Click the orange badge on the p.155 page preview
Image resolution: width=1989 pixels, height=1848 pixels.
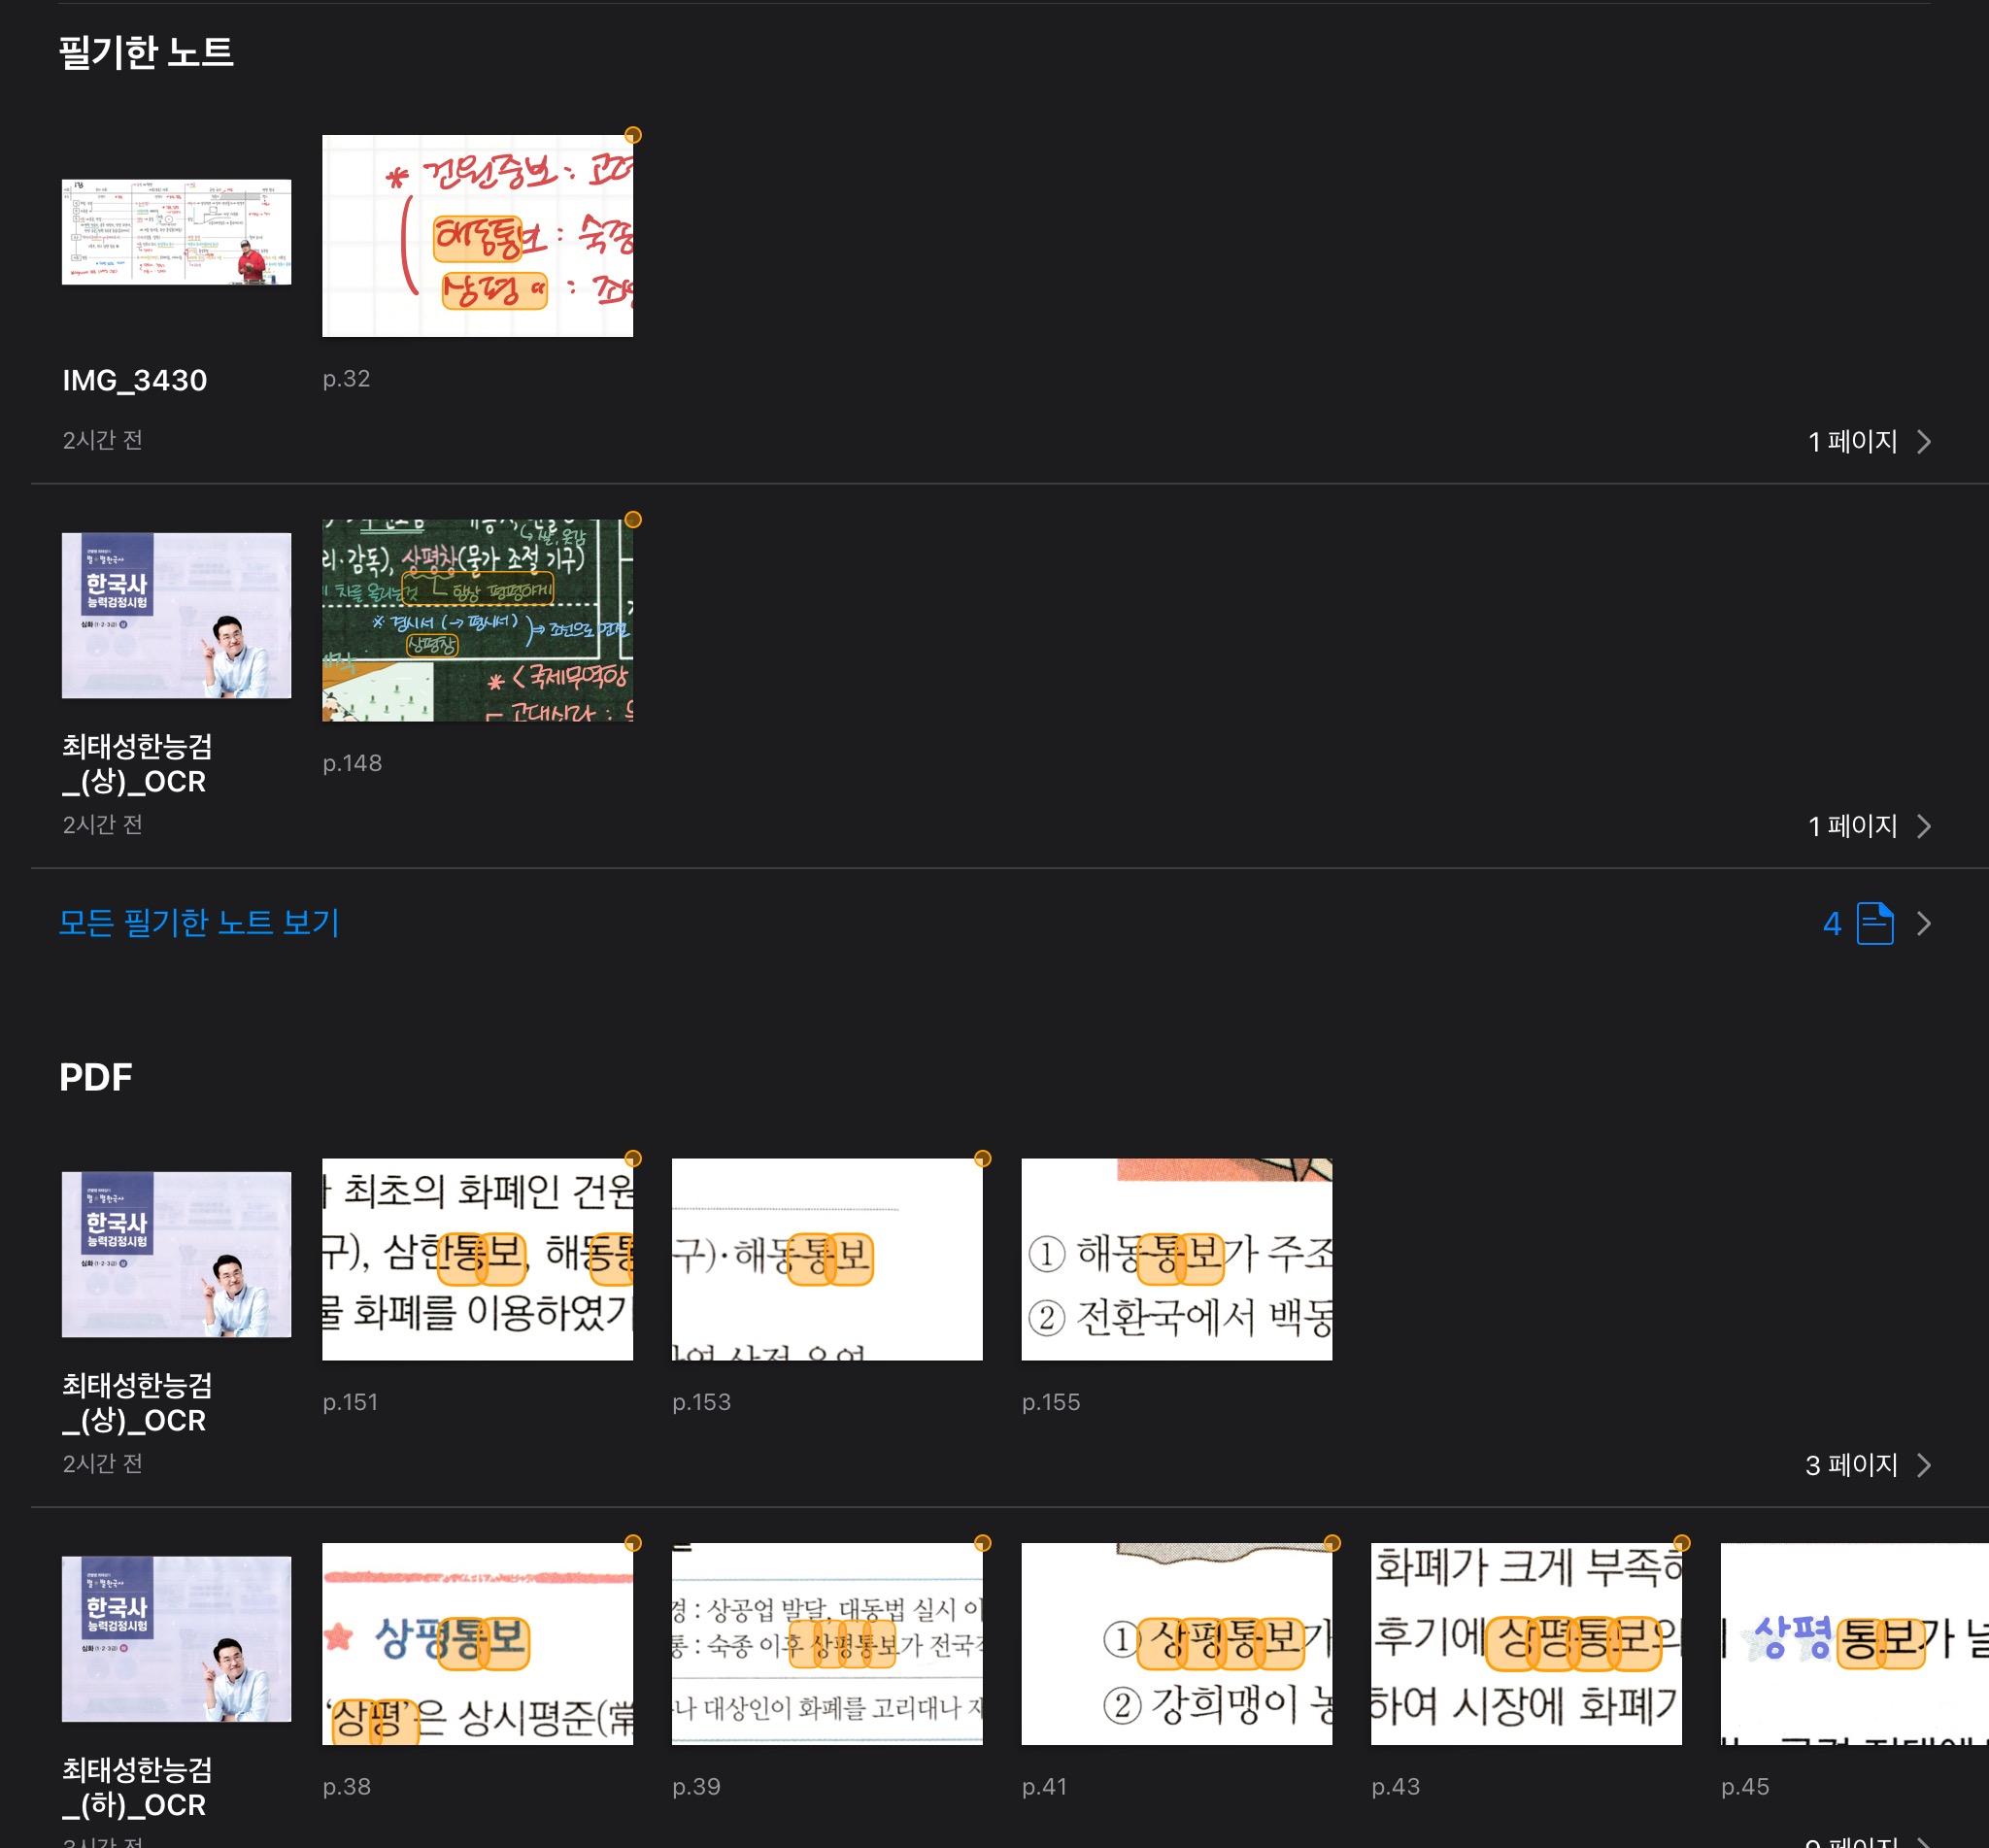click(1331, 1159)
